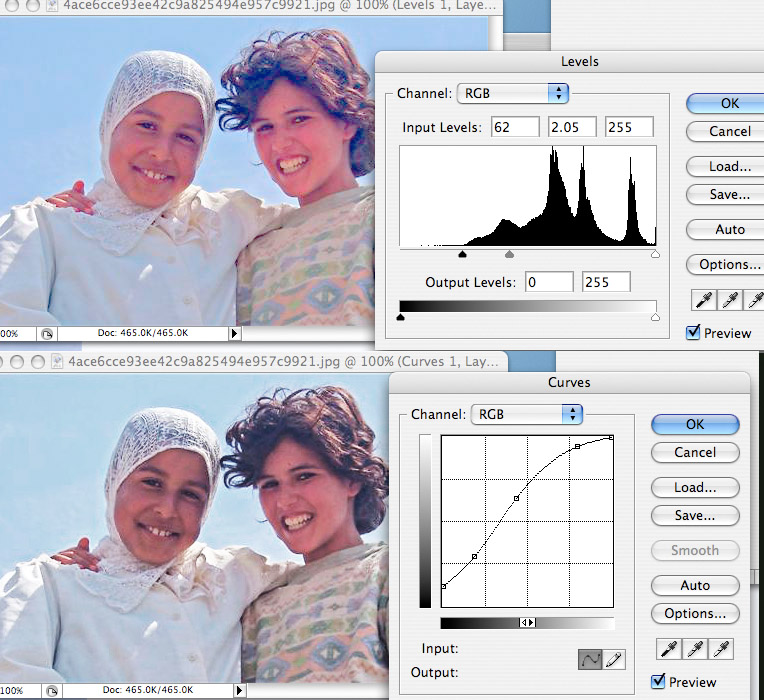Viewport: 764px width, 700px height.
Task: Click Auto button in Levels dialog
Action: point(729,229)
